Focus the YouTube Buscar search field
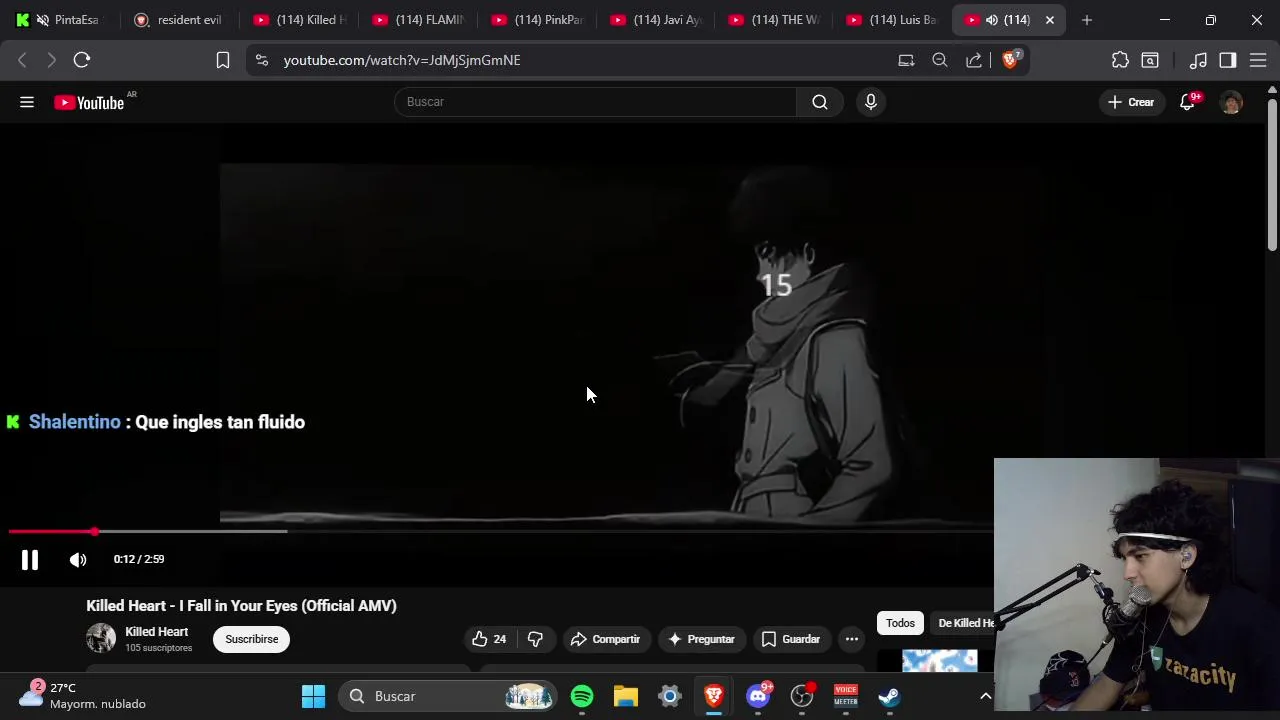The image size is (1280, 720). click(596, 102)
